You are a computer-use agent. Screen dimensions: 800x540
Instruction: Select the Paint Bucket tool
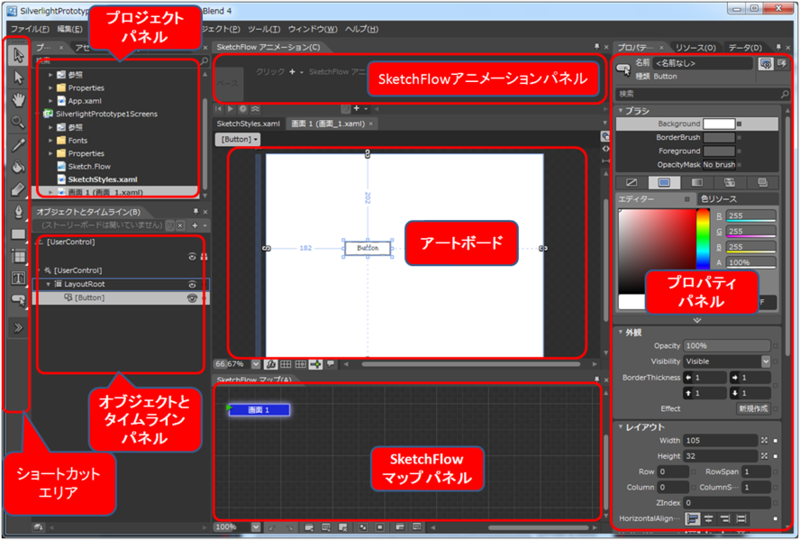click(18, 167)
